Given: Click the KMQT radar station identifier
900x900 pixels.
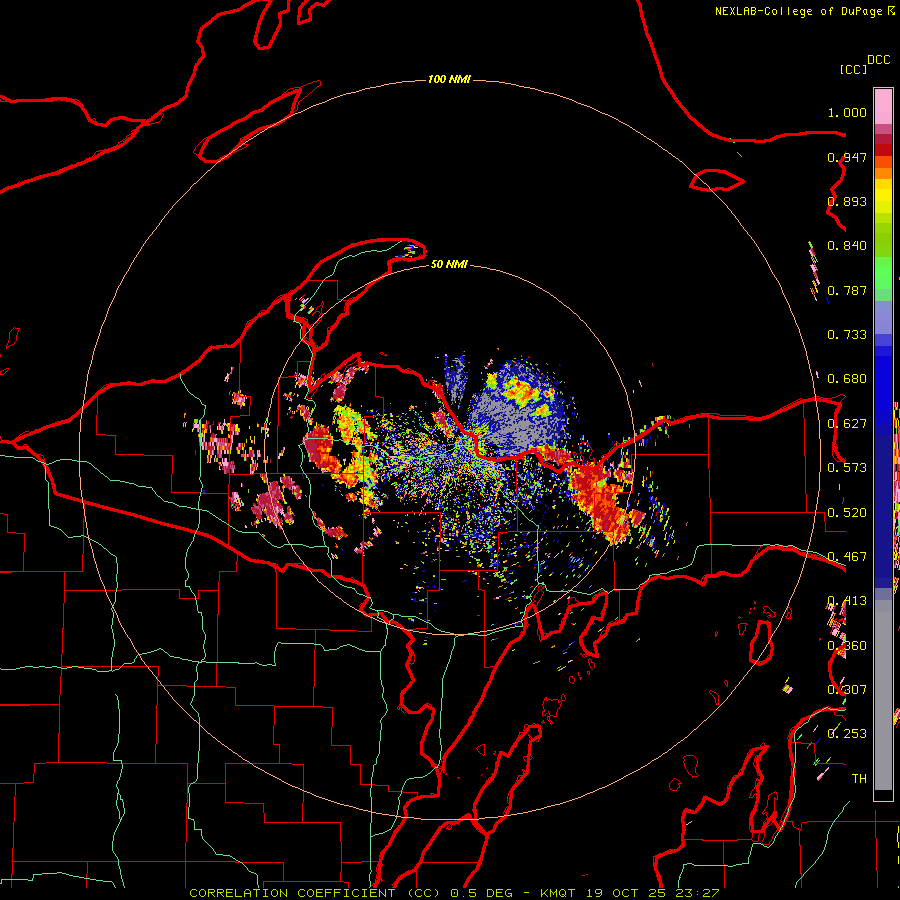Looking at the screenshot, I should [557, 893].
